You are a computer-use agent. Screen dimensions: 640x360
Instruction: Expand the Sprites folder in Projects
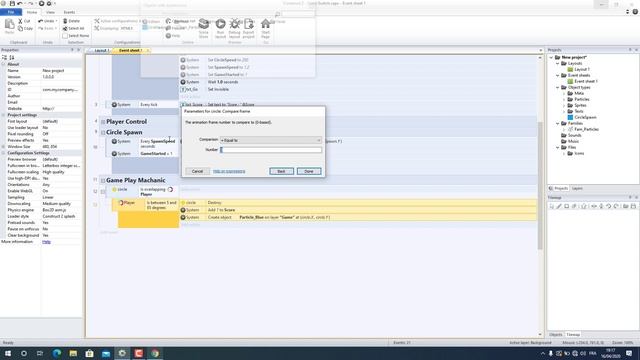(x=564, y=105)
